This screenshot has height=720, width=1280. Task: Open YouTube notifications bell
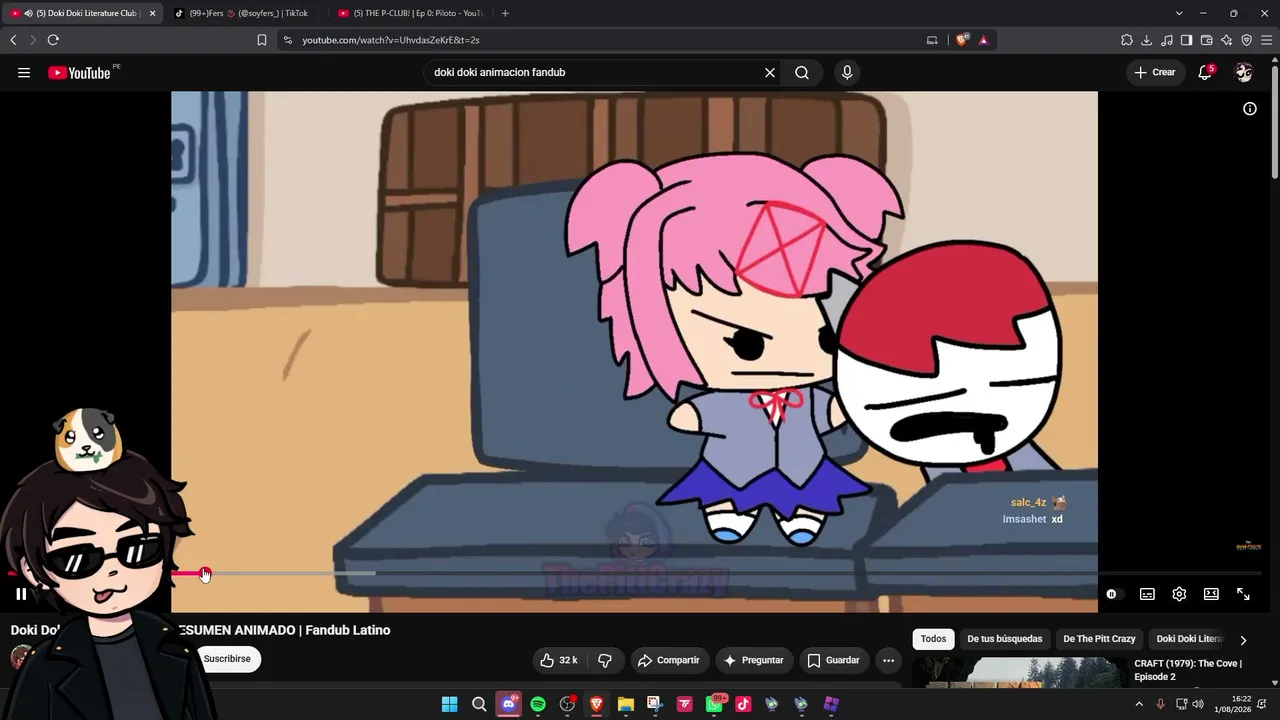pos(1205,72)
